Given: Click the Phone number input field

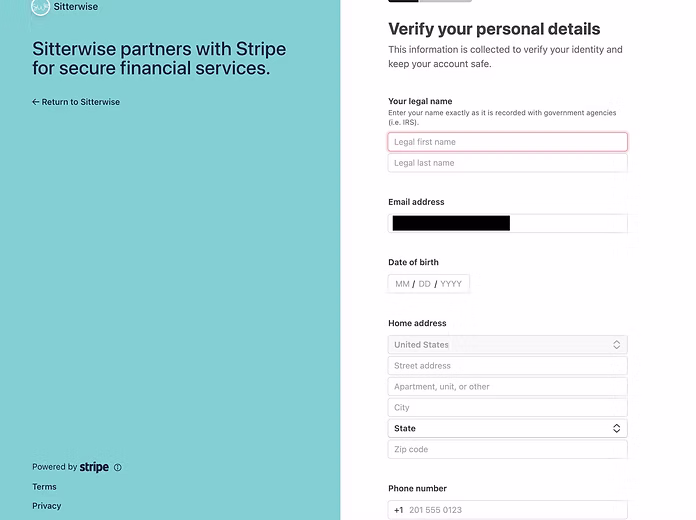Looking at the screenshot, I should [x=515, y=510].
